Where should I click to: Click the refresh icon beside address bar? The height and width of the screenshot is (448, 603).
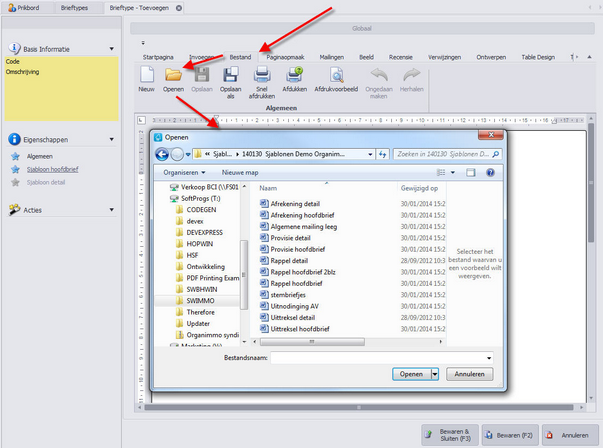tap(382, 154)
